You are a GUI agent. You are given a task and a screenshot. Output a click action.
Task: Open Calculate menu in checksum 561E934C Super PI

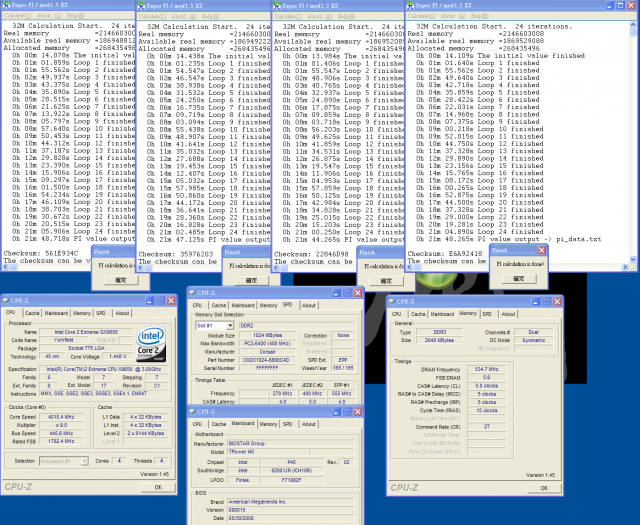point(18,16)
